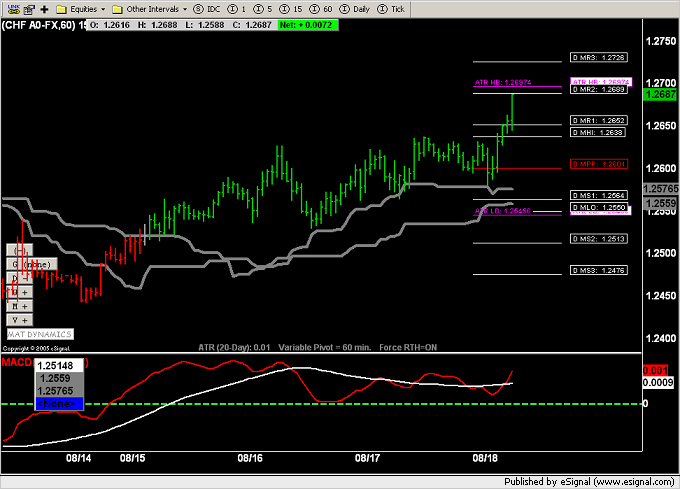
Task: Click the D MHI: 1.2638 pivot label
Action: tap(598, 132)
